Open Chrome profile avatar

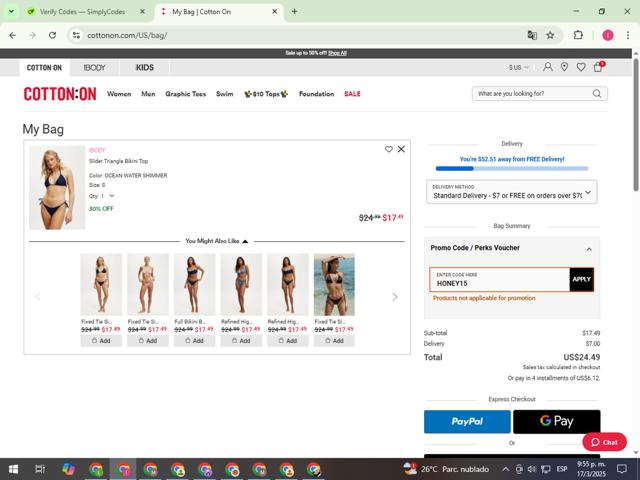pyautogui.click(x=608, y=35)
